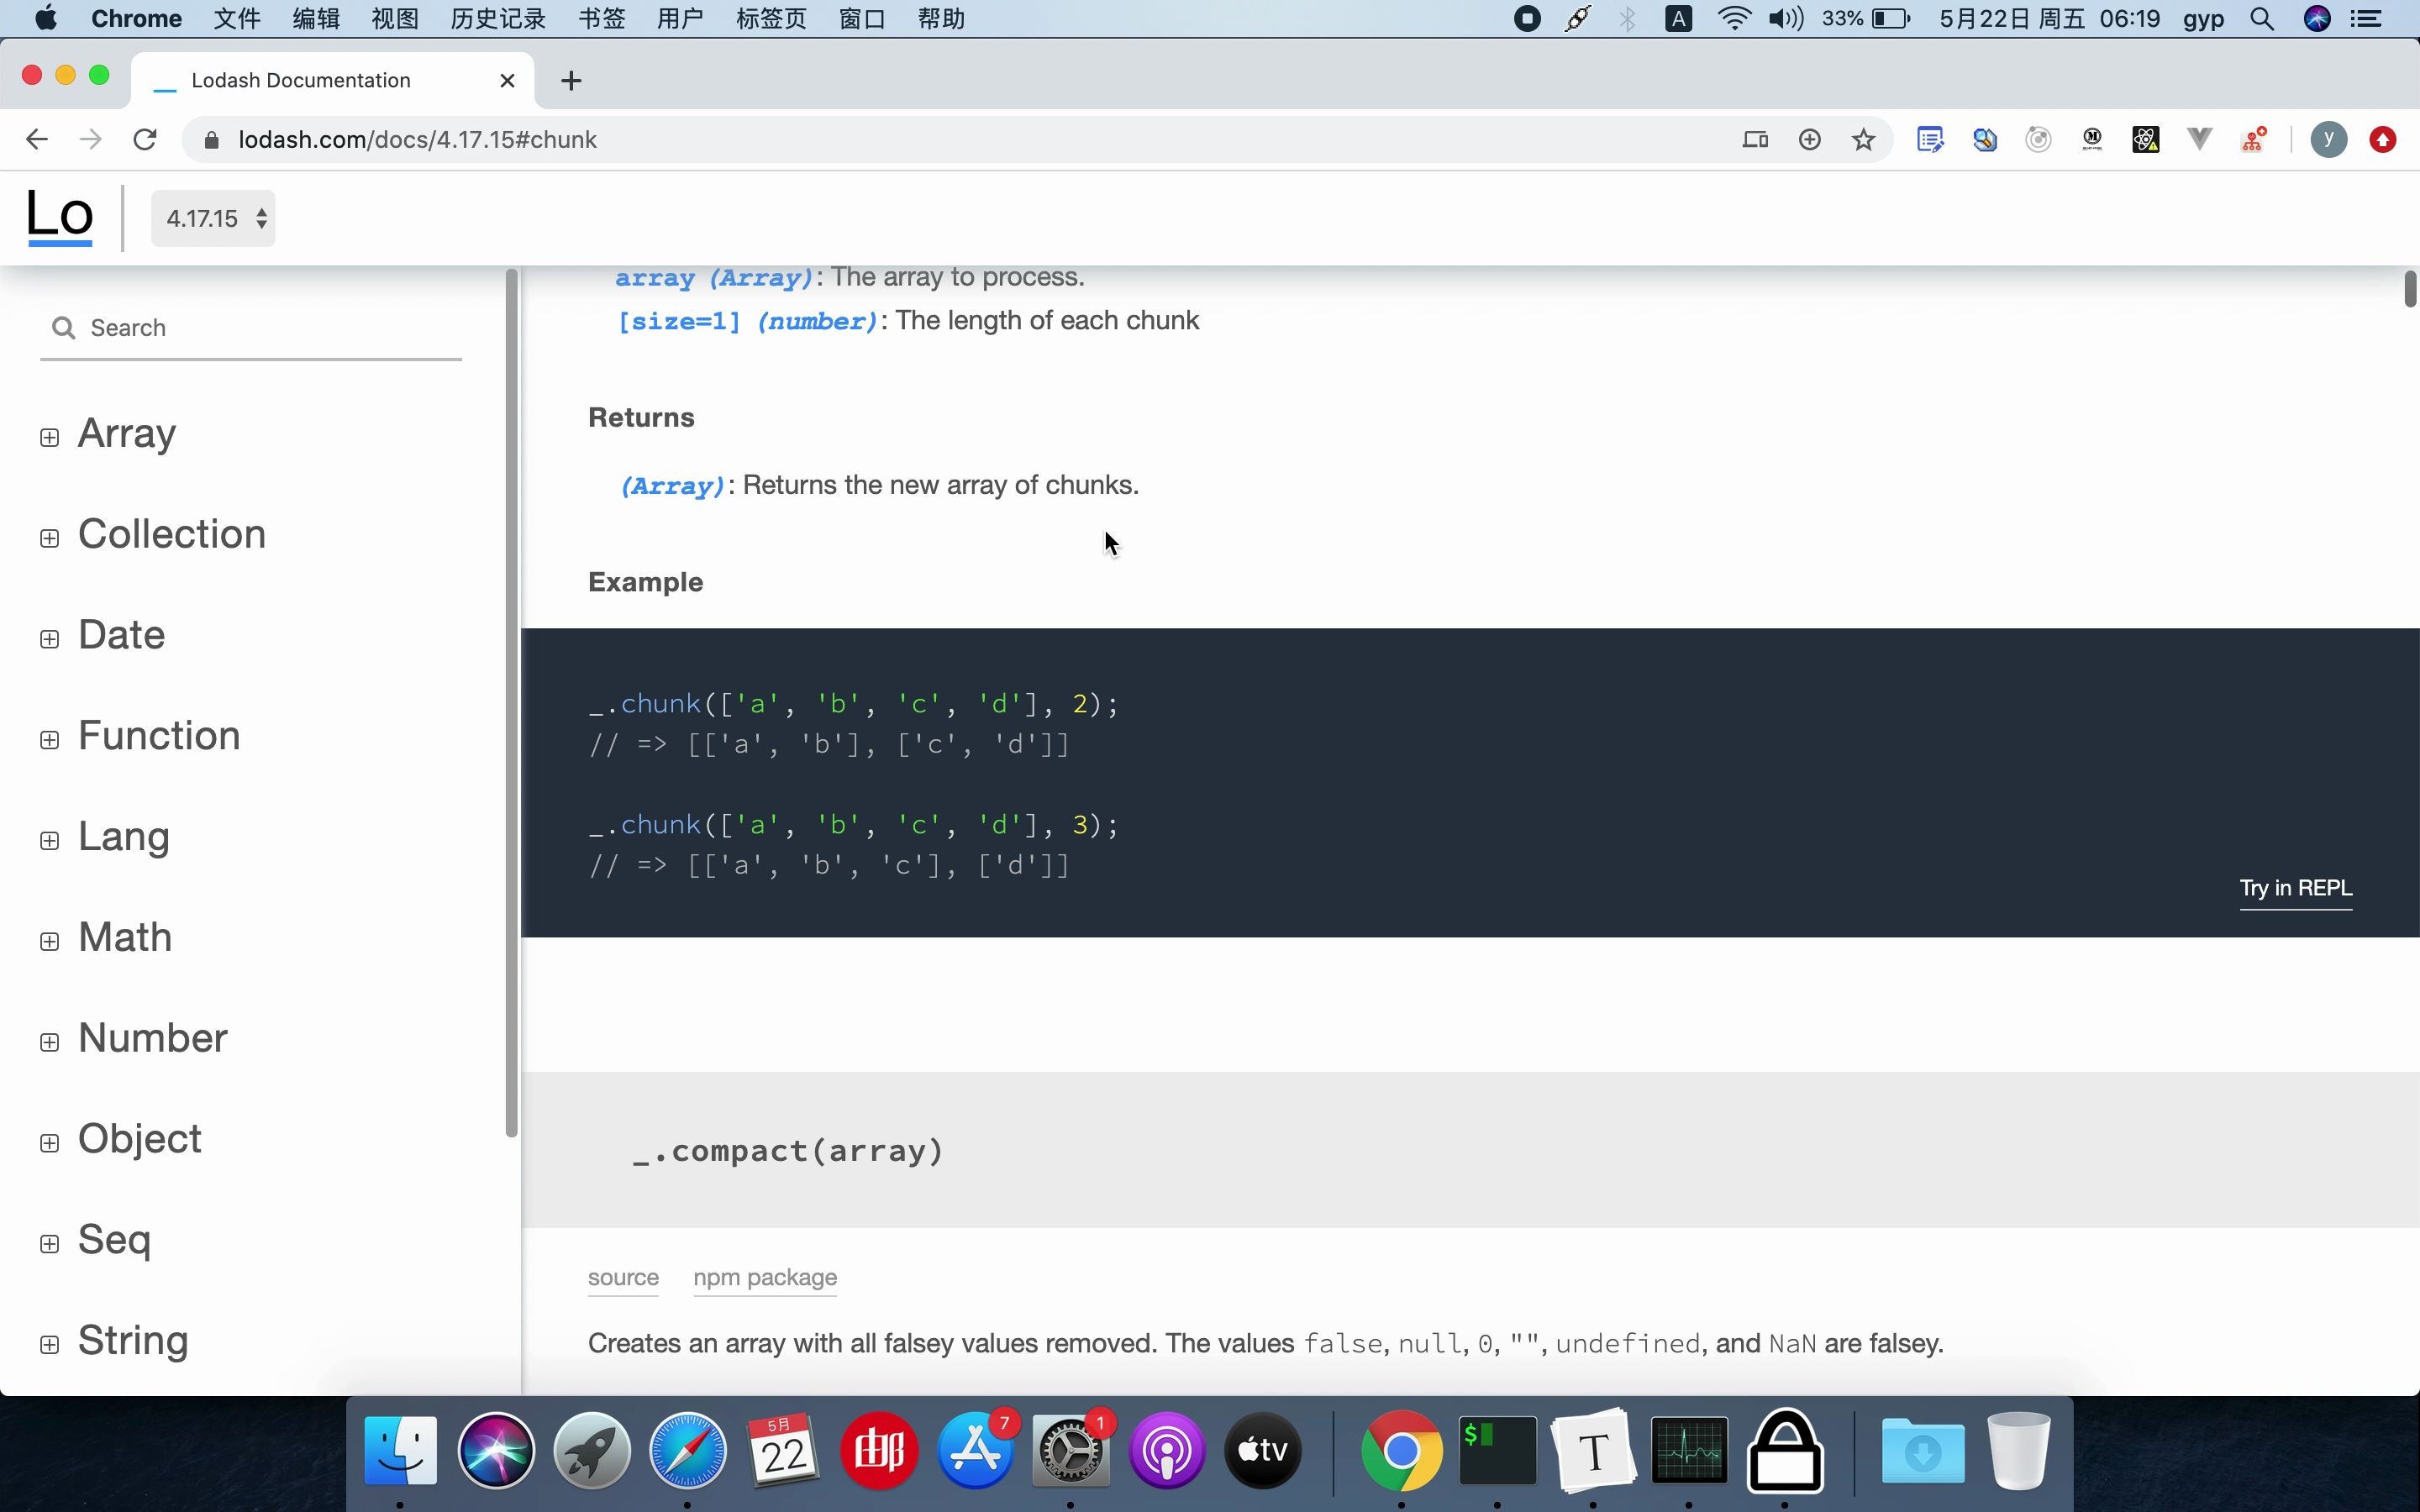Click the cast device icon in address bar
This screenshot has height=1512, width=2420.
1755,139
